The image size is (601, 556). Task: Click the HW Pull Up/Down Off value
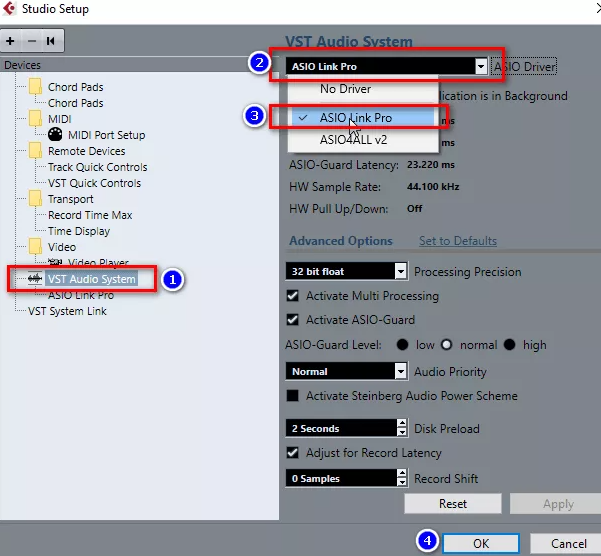415,209
